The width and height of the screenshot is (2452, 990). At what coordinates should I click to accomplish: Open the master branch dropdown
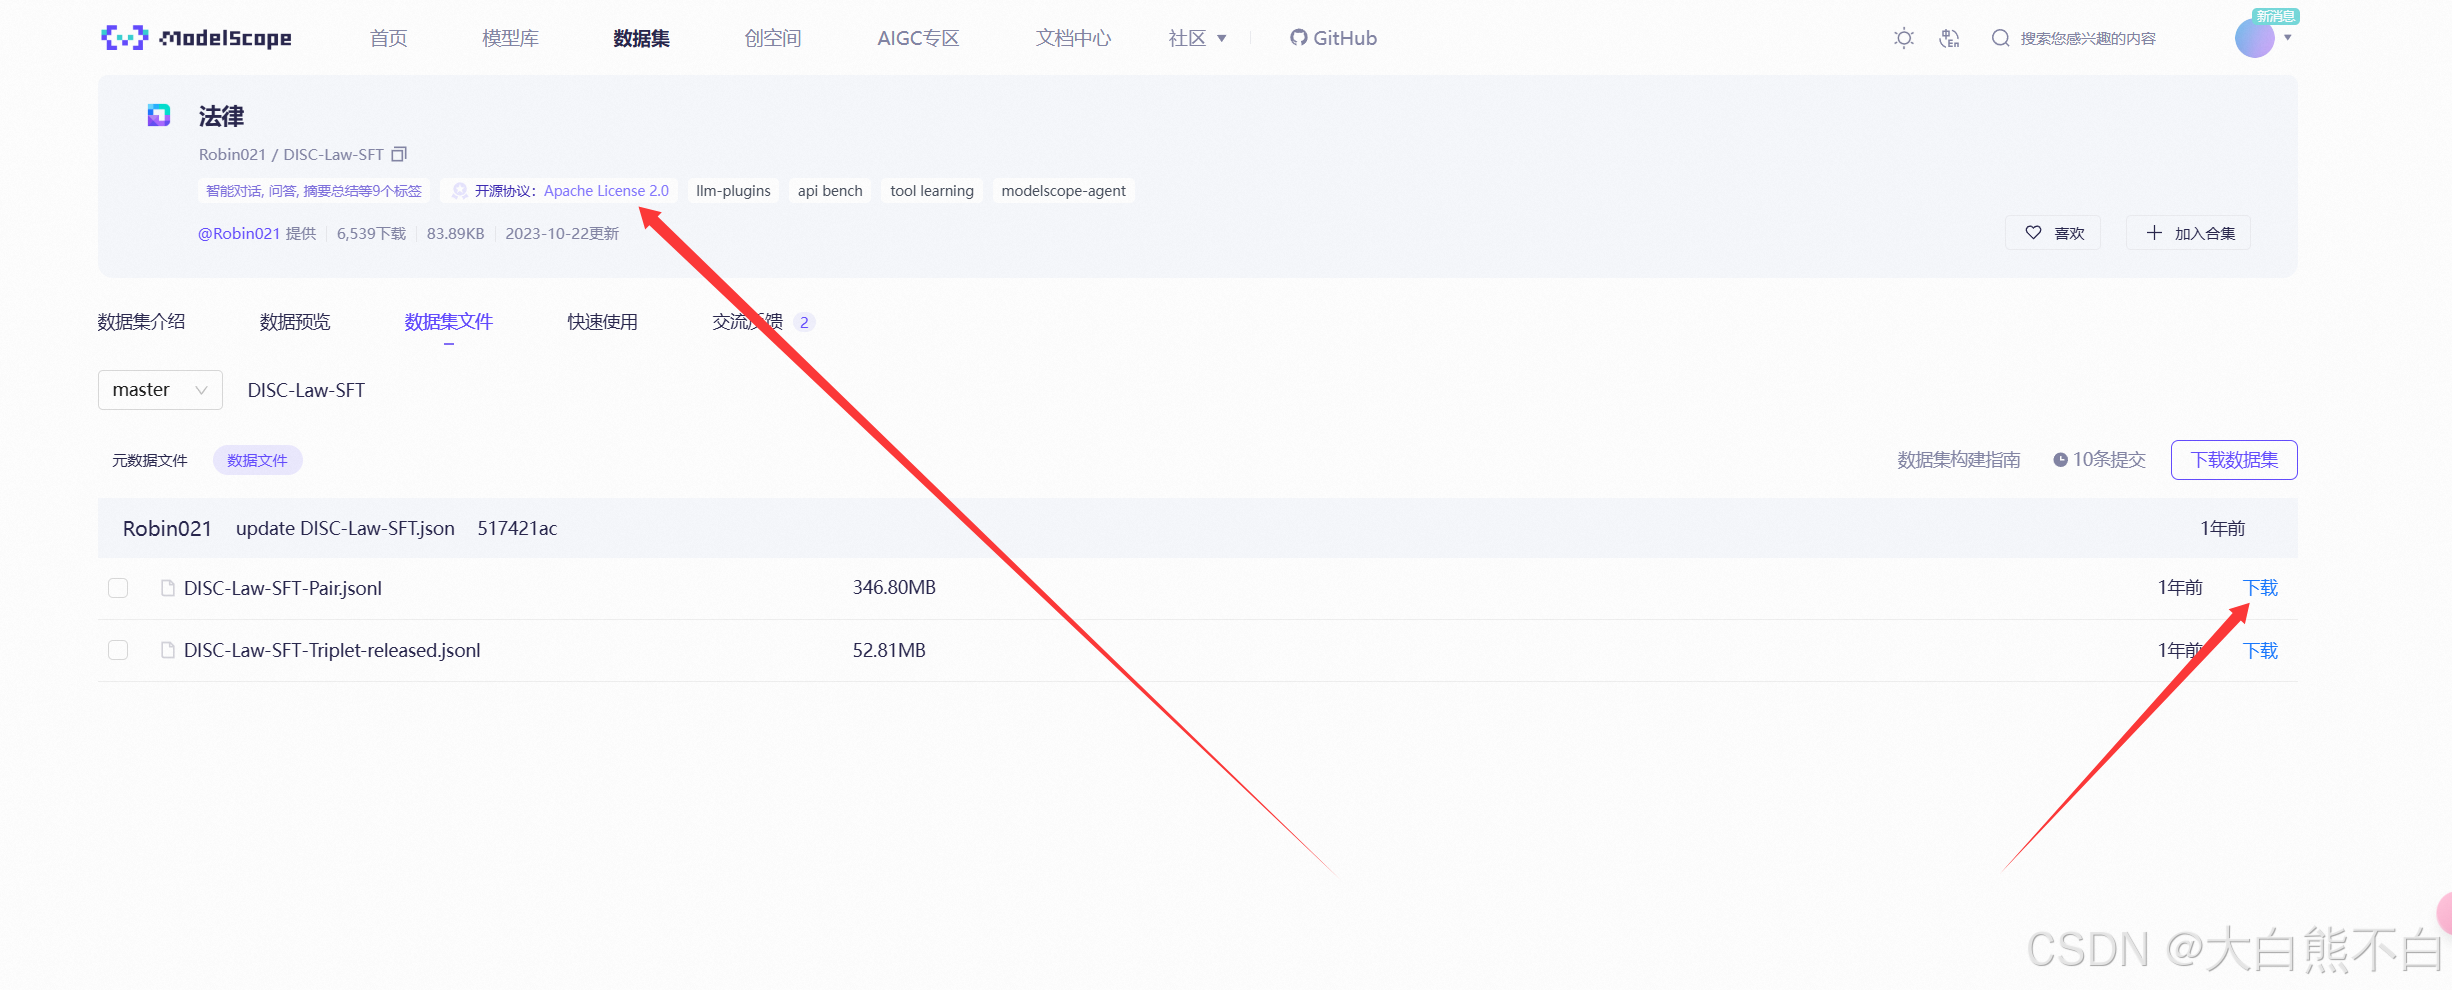pyautogui.click(x=160, y=390)
